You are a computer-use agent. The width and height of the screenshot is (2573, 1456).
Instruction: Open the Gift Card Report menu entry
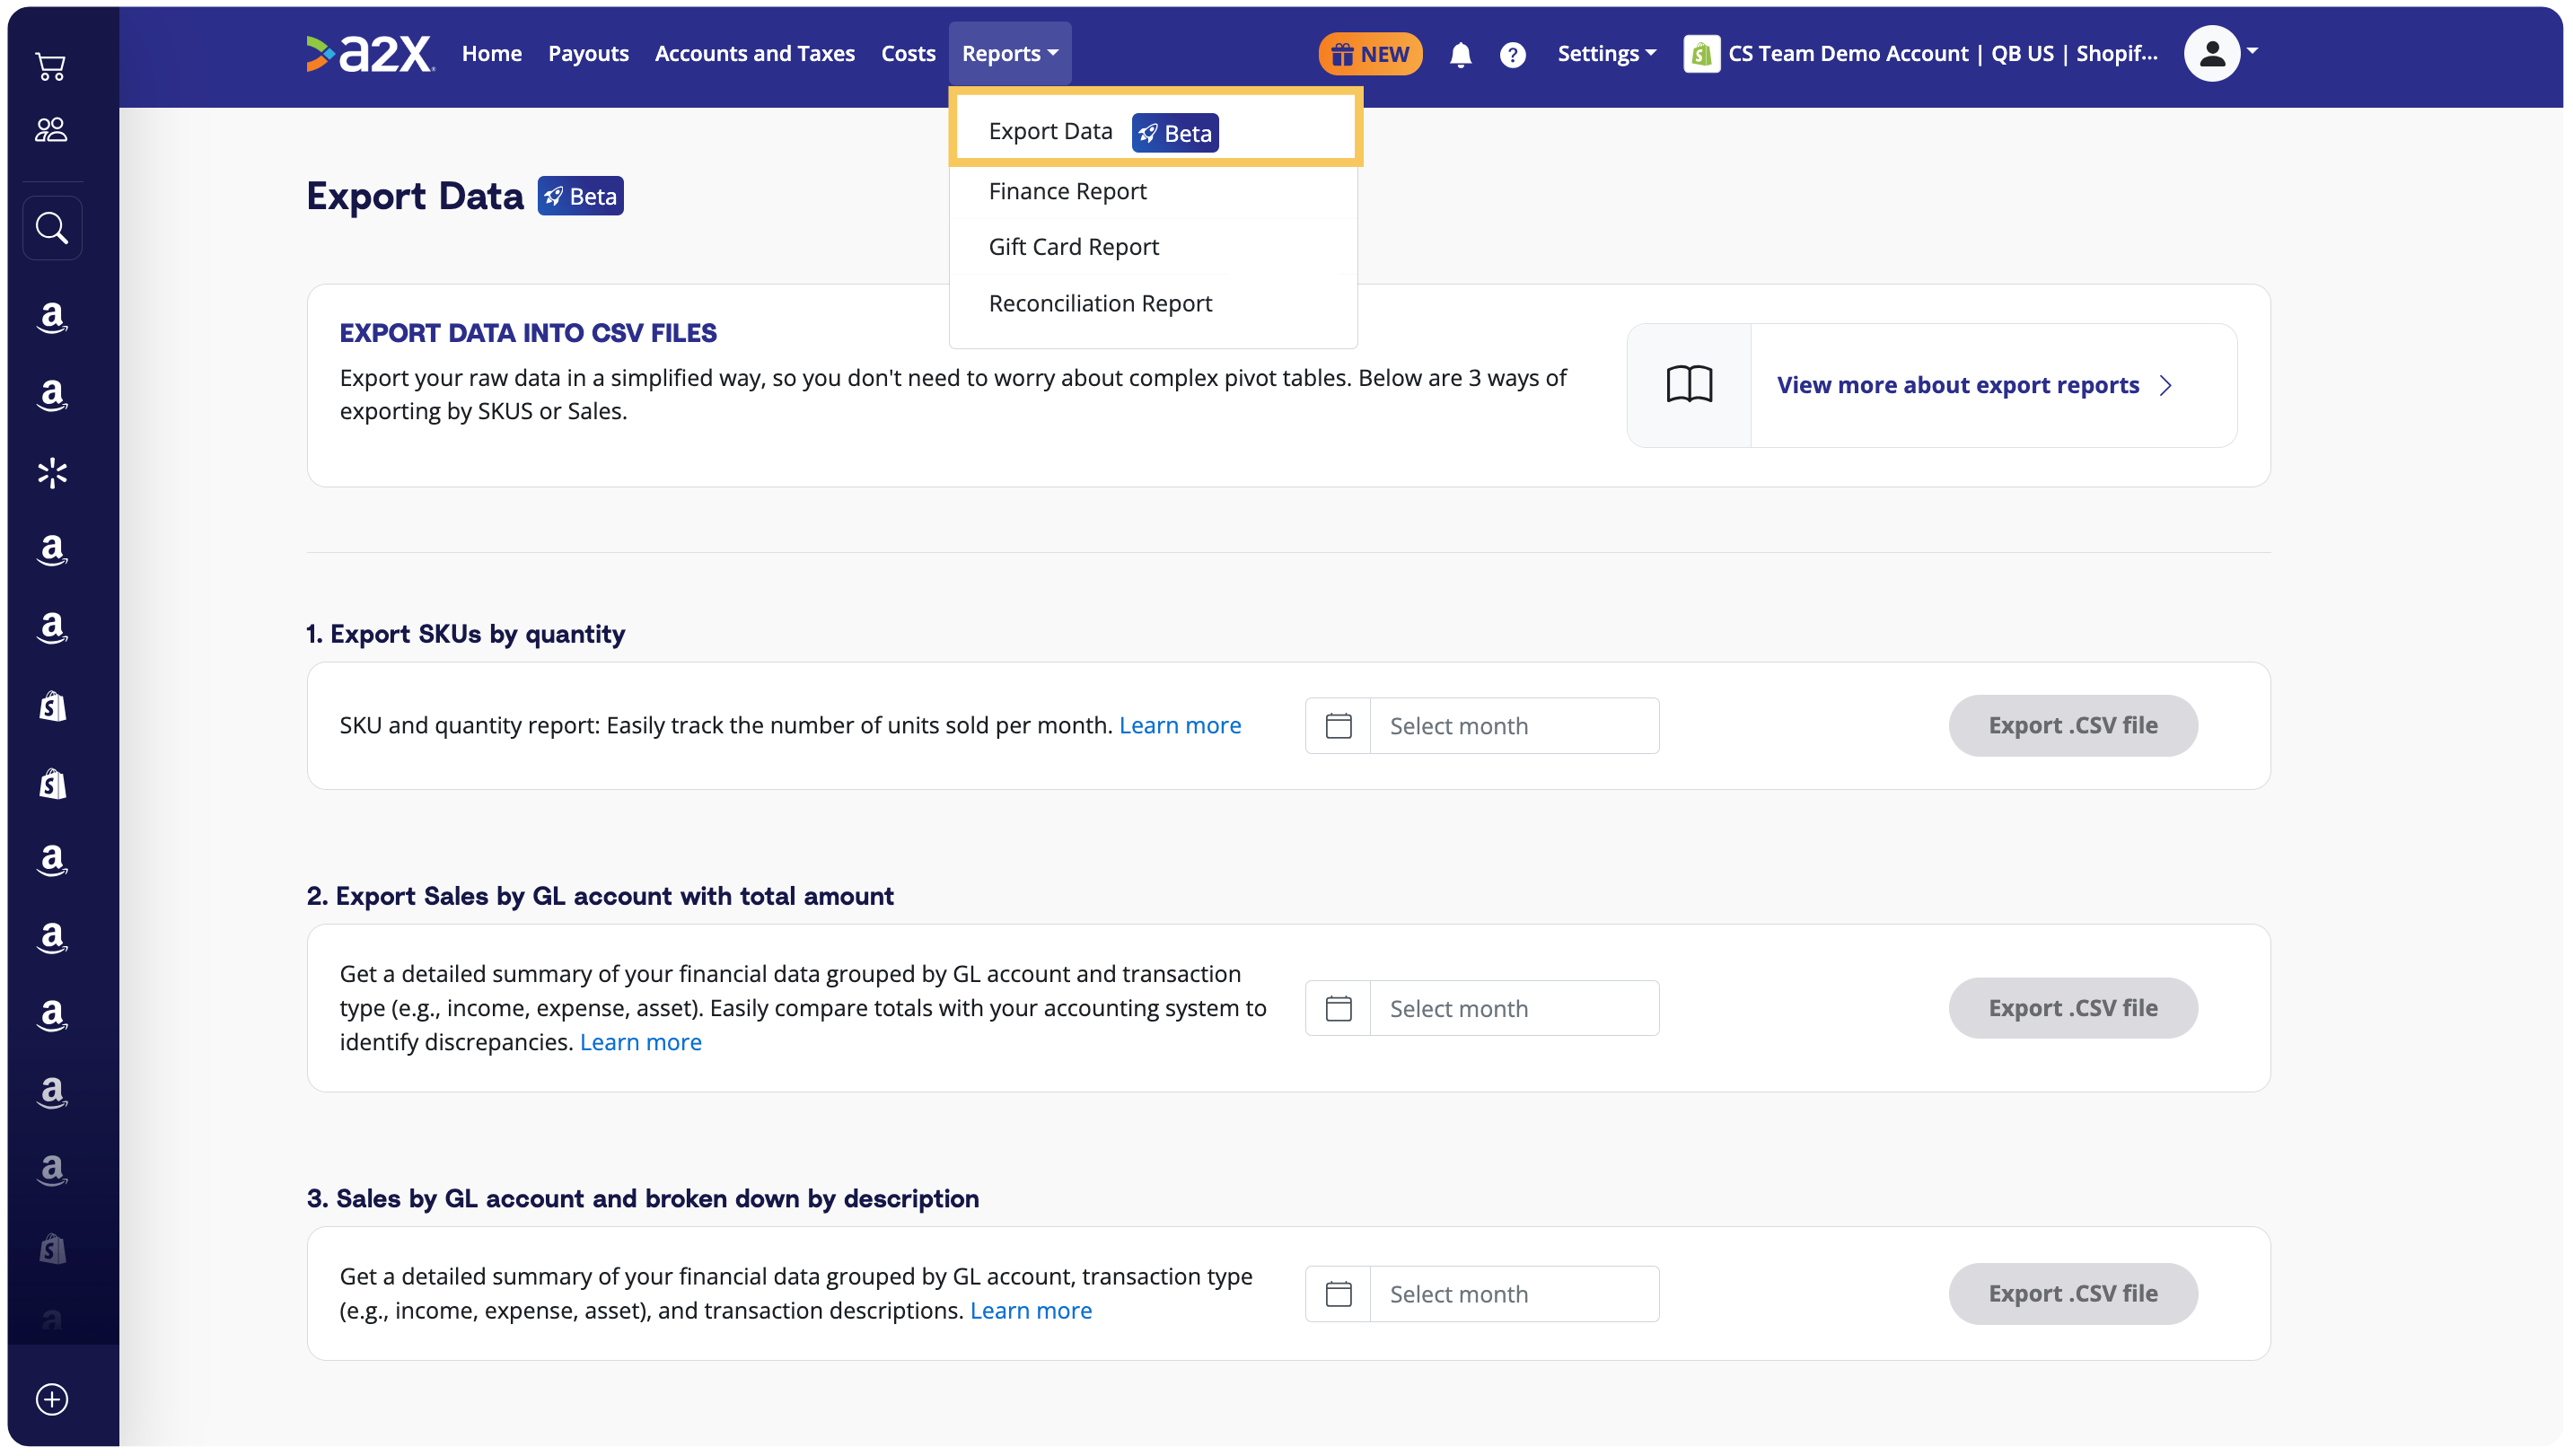point(1073,247)
